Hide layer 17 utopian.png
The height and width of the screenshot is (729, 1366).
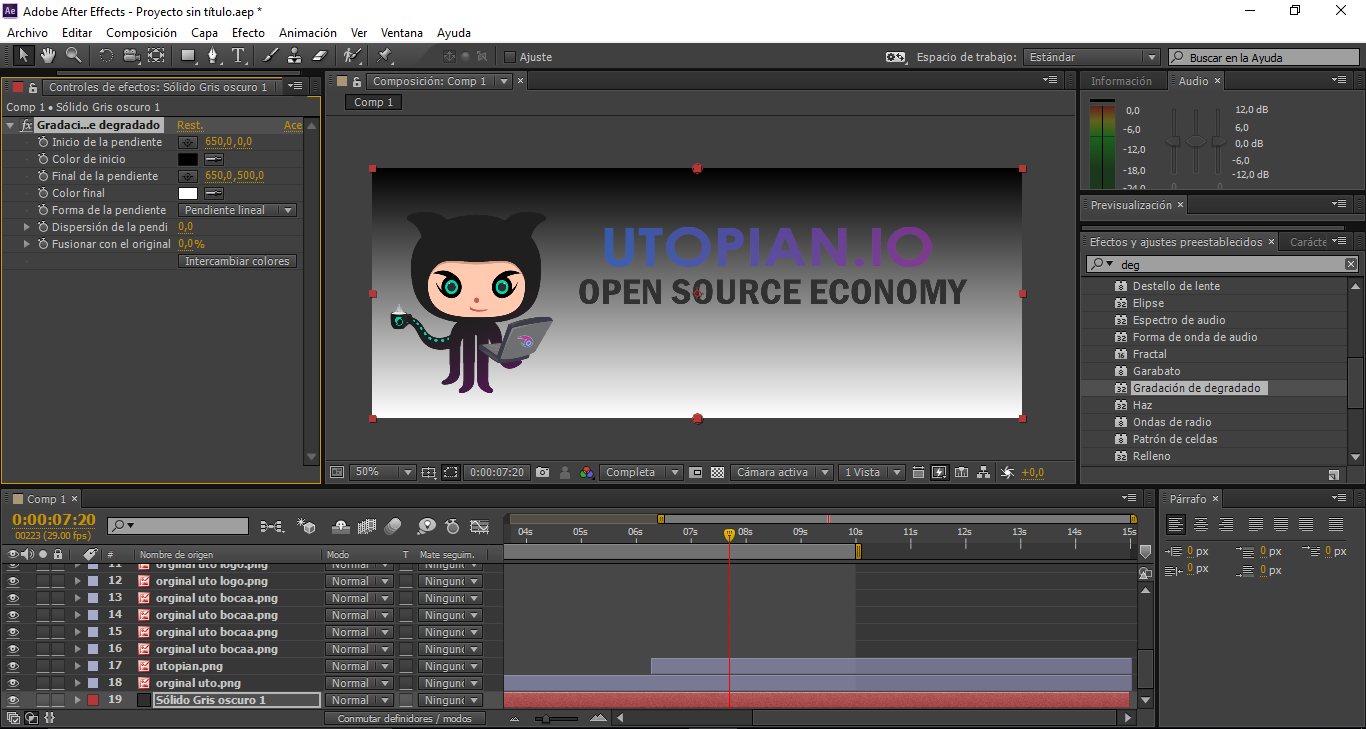pyautogui.click(x=13, y=666)
